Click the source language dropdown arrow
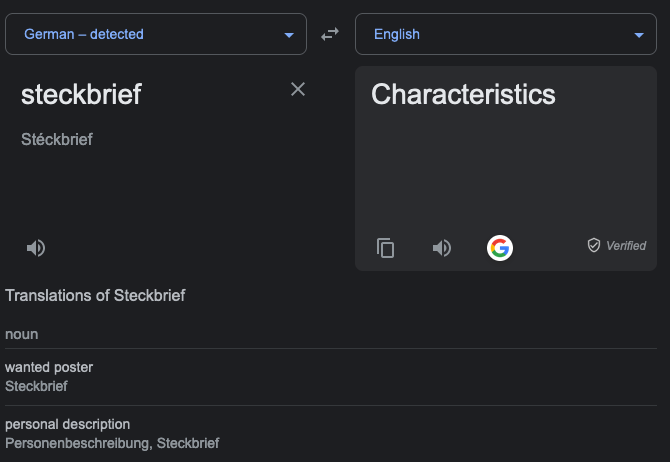Screen dimensions: 670x462 click(x=289, y=35)
